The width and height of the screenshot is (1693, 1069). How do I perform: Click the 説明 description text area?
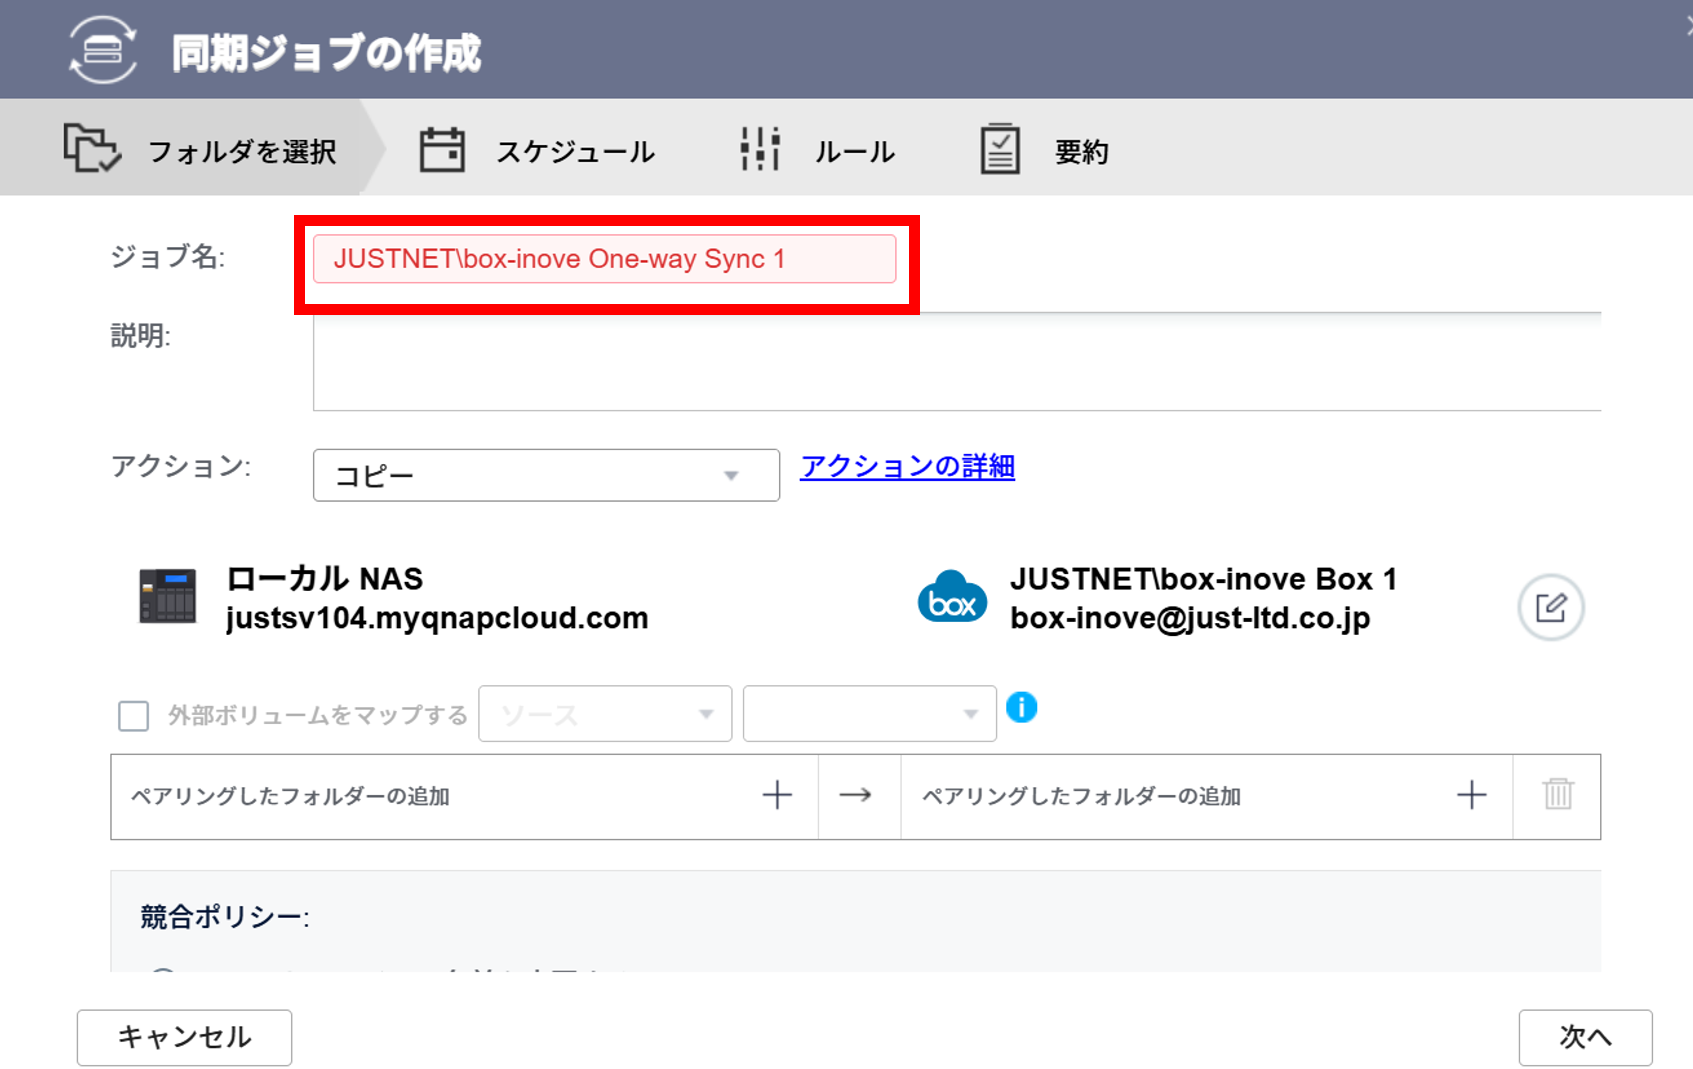(957, 361)
